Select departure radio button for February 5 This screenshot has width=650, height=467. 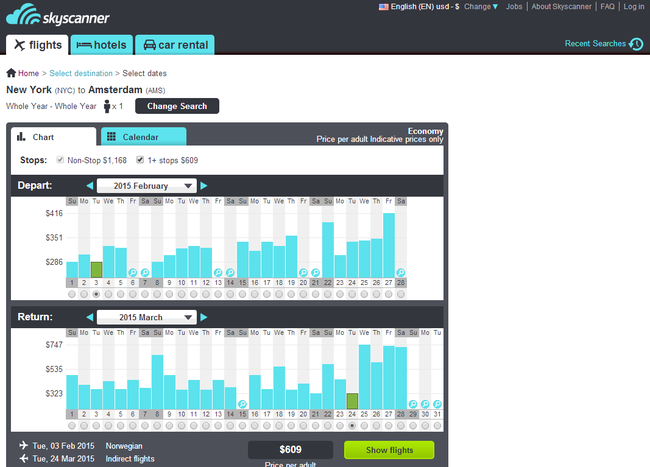pos(121,294)
